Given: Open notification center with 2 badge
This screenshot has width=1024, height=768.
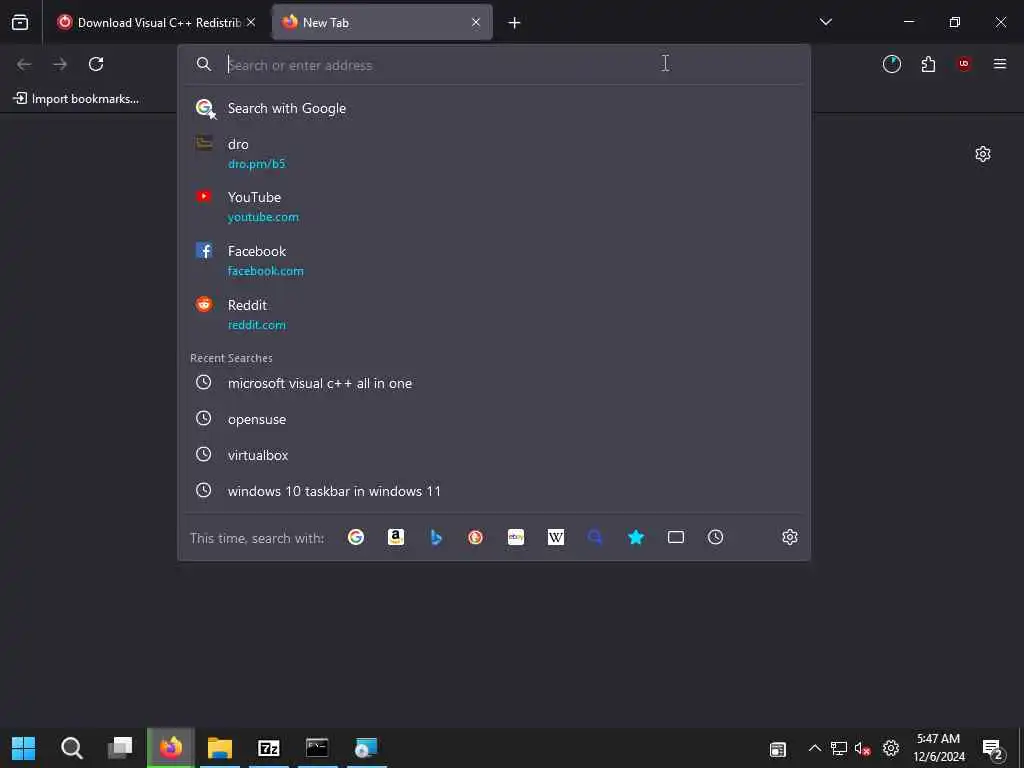Looking at the screenshot, I should [993, 749].
